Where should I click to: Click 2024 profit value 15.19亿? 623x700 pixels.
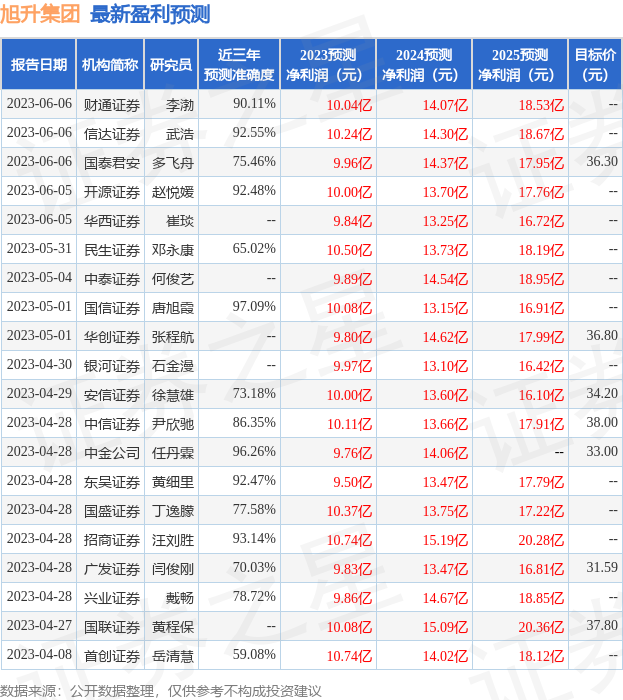point(445,541)
